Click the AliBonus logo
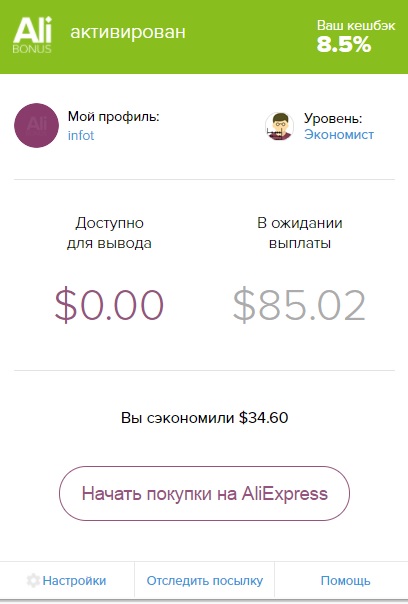Image resolution: width=408 pixels, height=604 pixels. coord(32,35)
